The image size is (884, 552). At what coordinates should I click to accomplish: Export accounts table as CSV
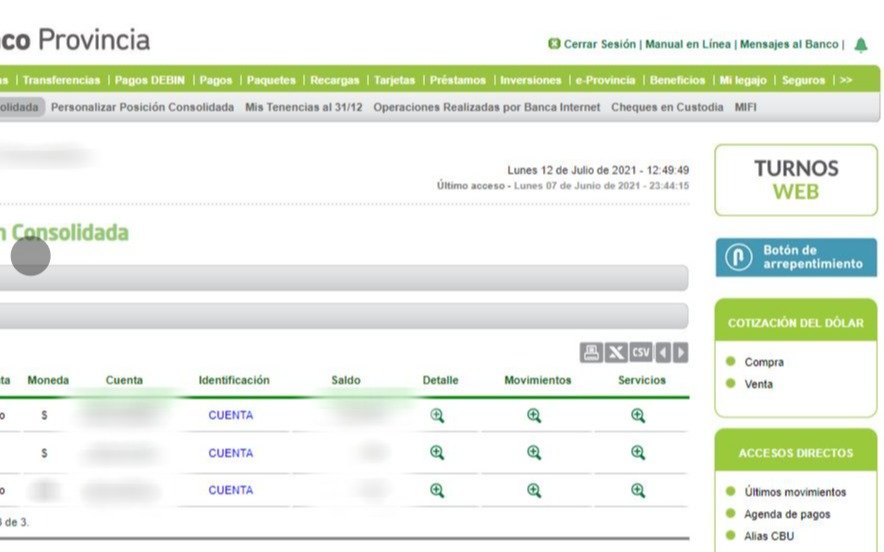tap(640, 353)
